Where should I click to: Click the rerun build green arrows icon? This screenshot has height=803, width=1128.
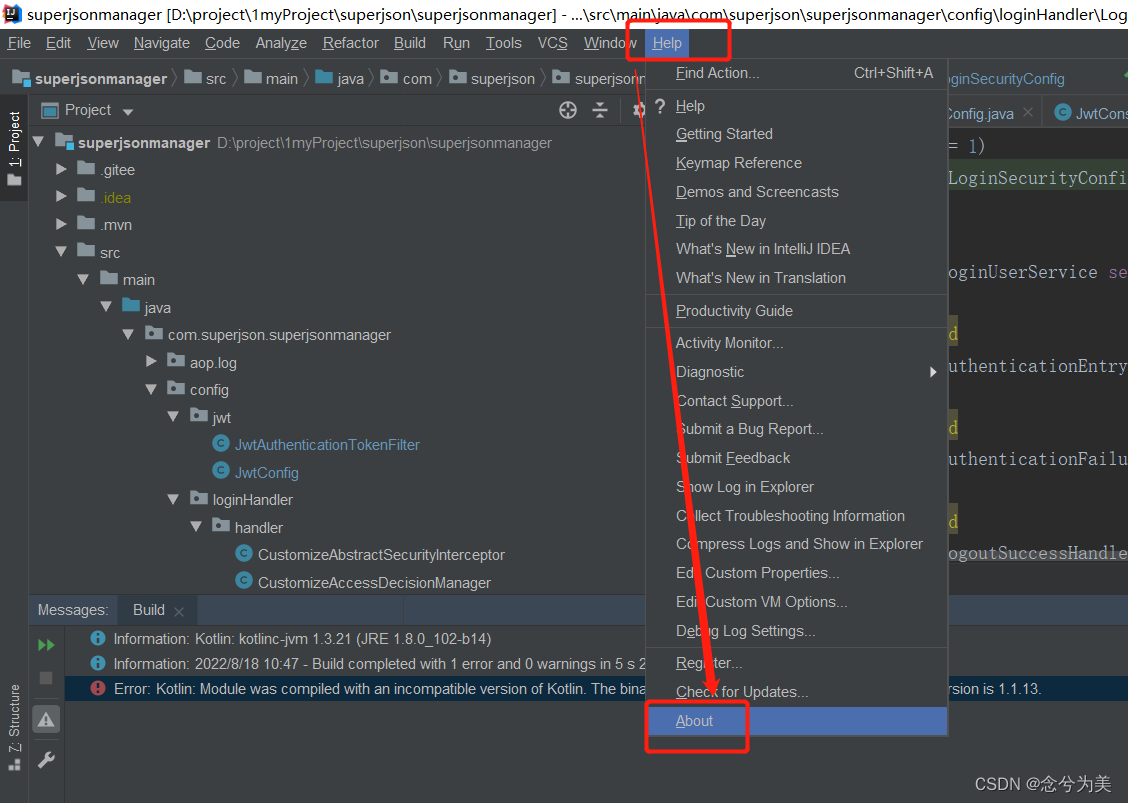coord(46,645)
